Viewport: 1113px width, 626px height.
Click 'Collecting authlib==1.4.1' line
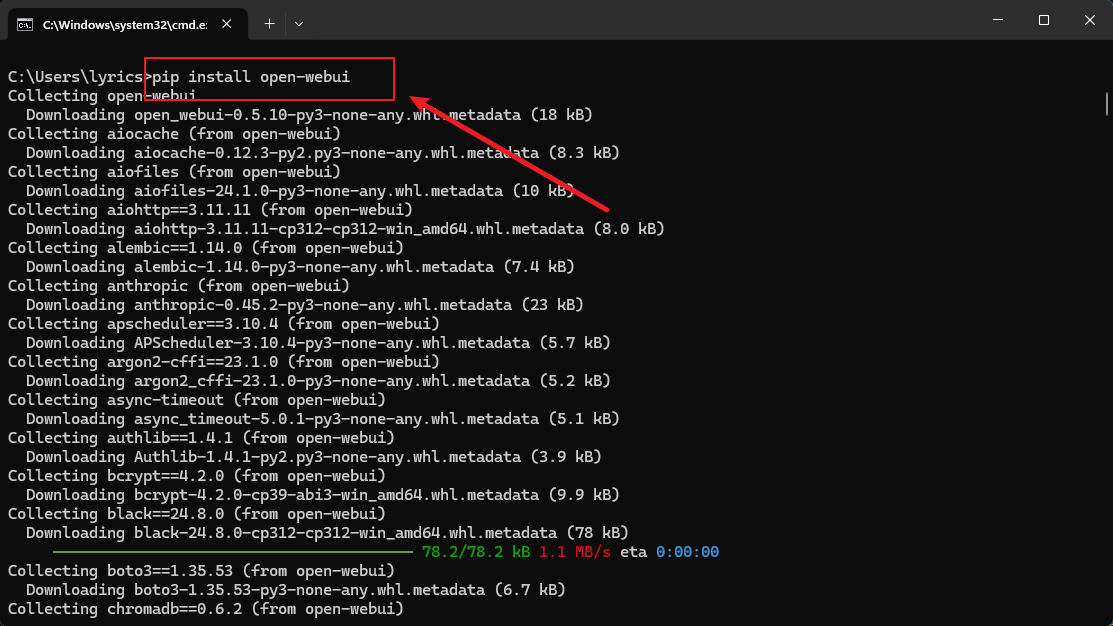click(x=201, y=438)
